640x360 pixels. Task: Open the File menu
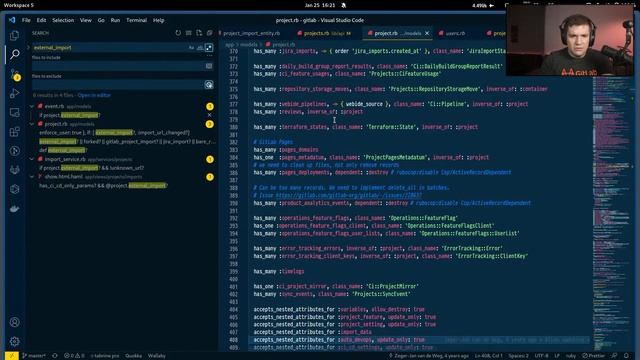(x=26, y=20)
